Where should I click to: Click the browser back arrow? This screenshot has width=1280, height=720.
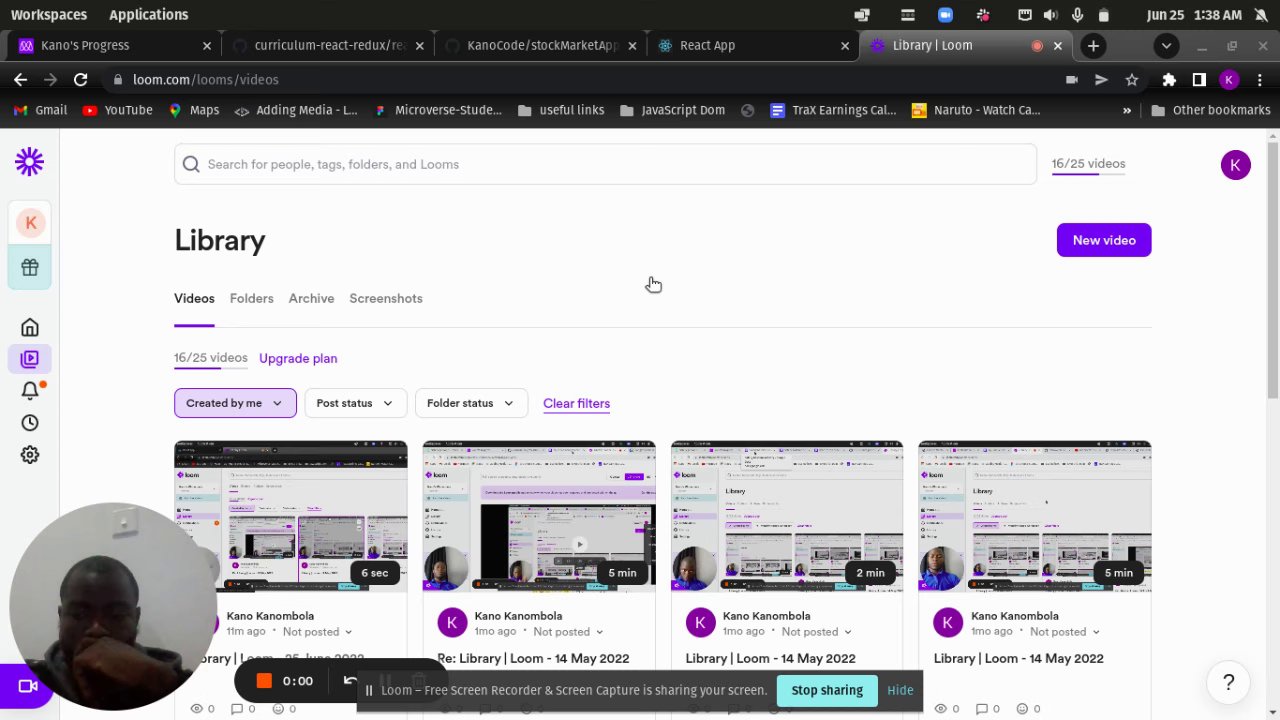(21, 79)
